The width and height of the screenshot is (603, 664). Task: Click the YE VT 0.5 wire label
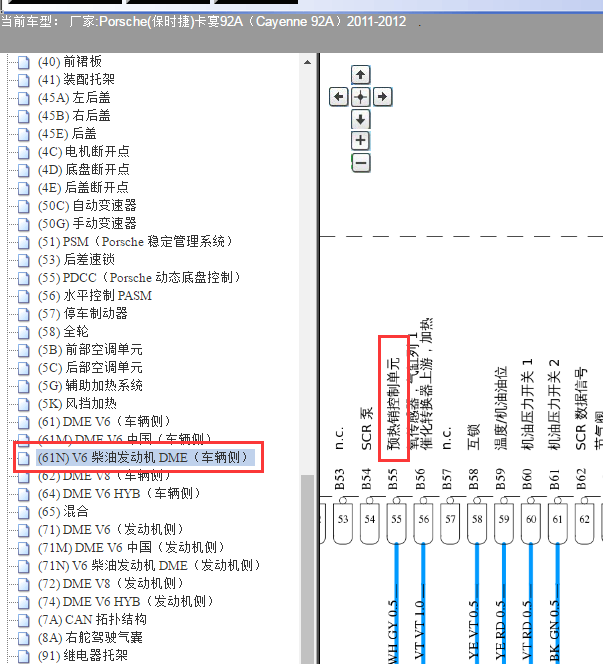(x=474, y=632)
